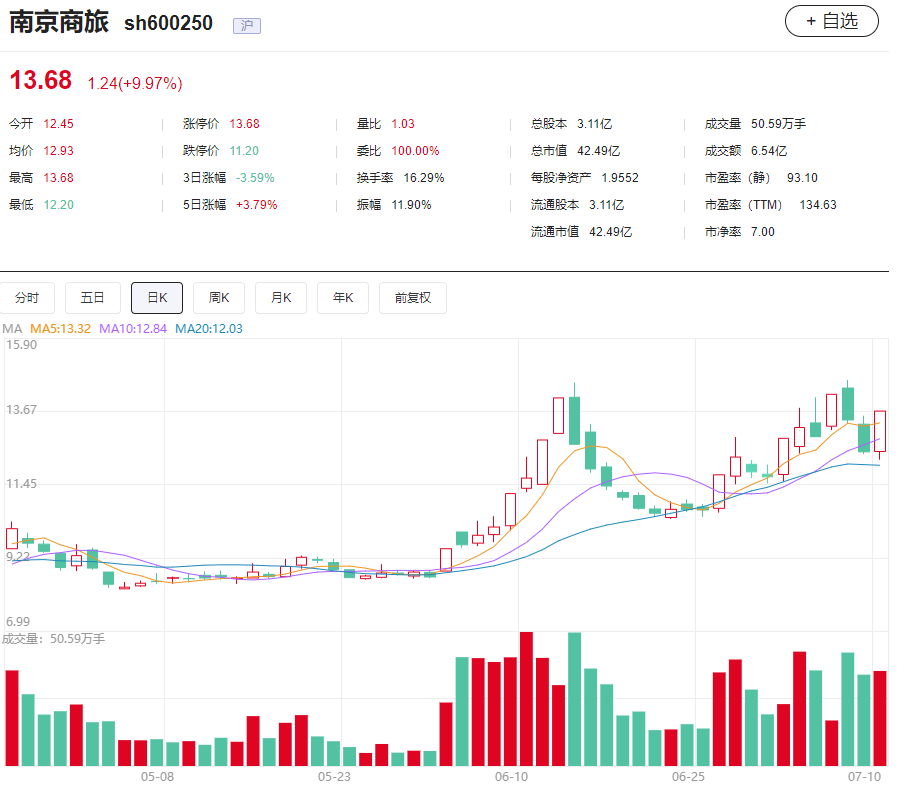Click the 06-25 date axis label
The image size is (897, 789).
(x=688, y=776)
